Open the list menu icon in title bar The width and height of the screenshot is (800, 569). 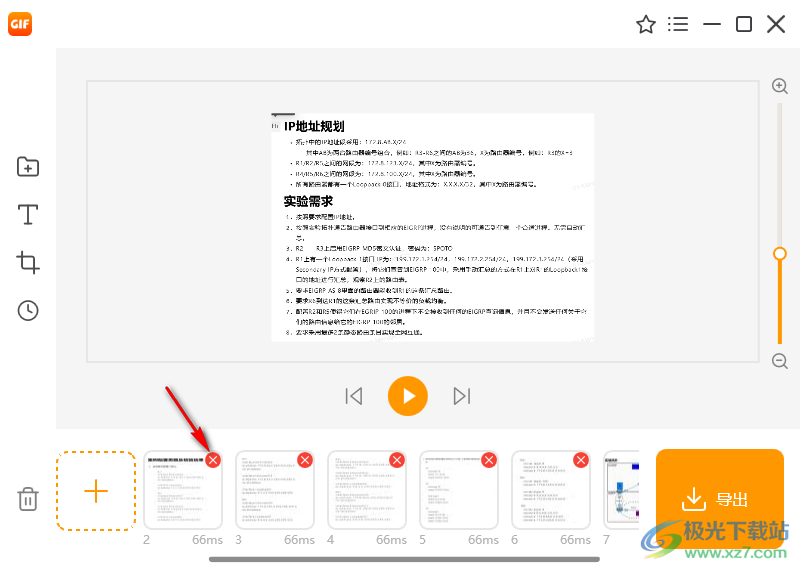click(x=678, y=25)
